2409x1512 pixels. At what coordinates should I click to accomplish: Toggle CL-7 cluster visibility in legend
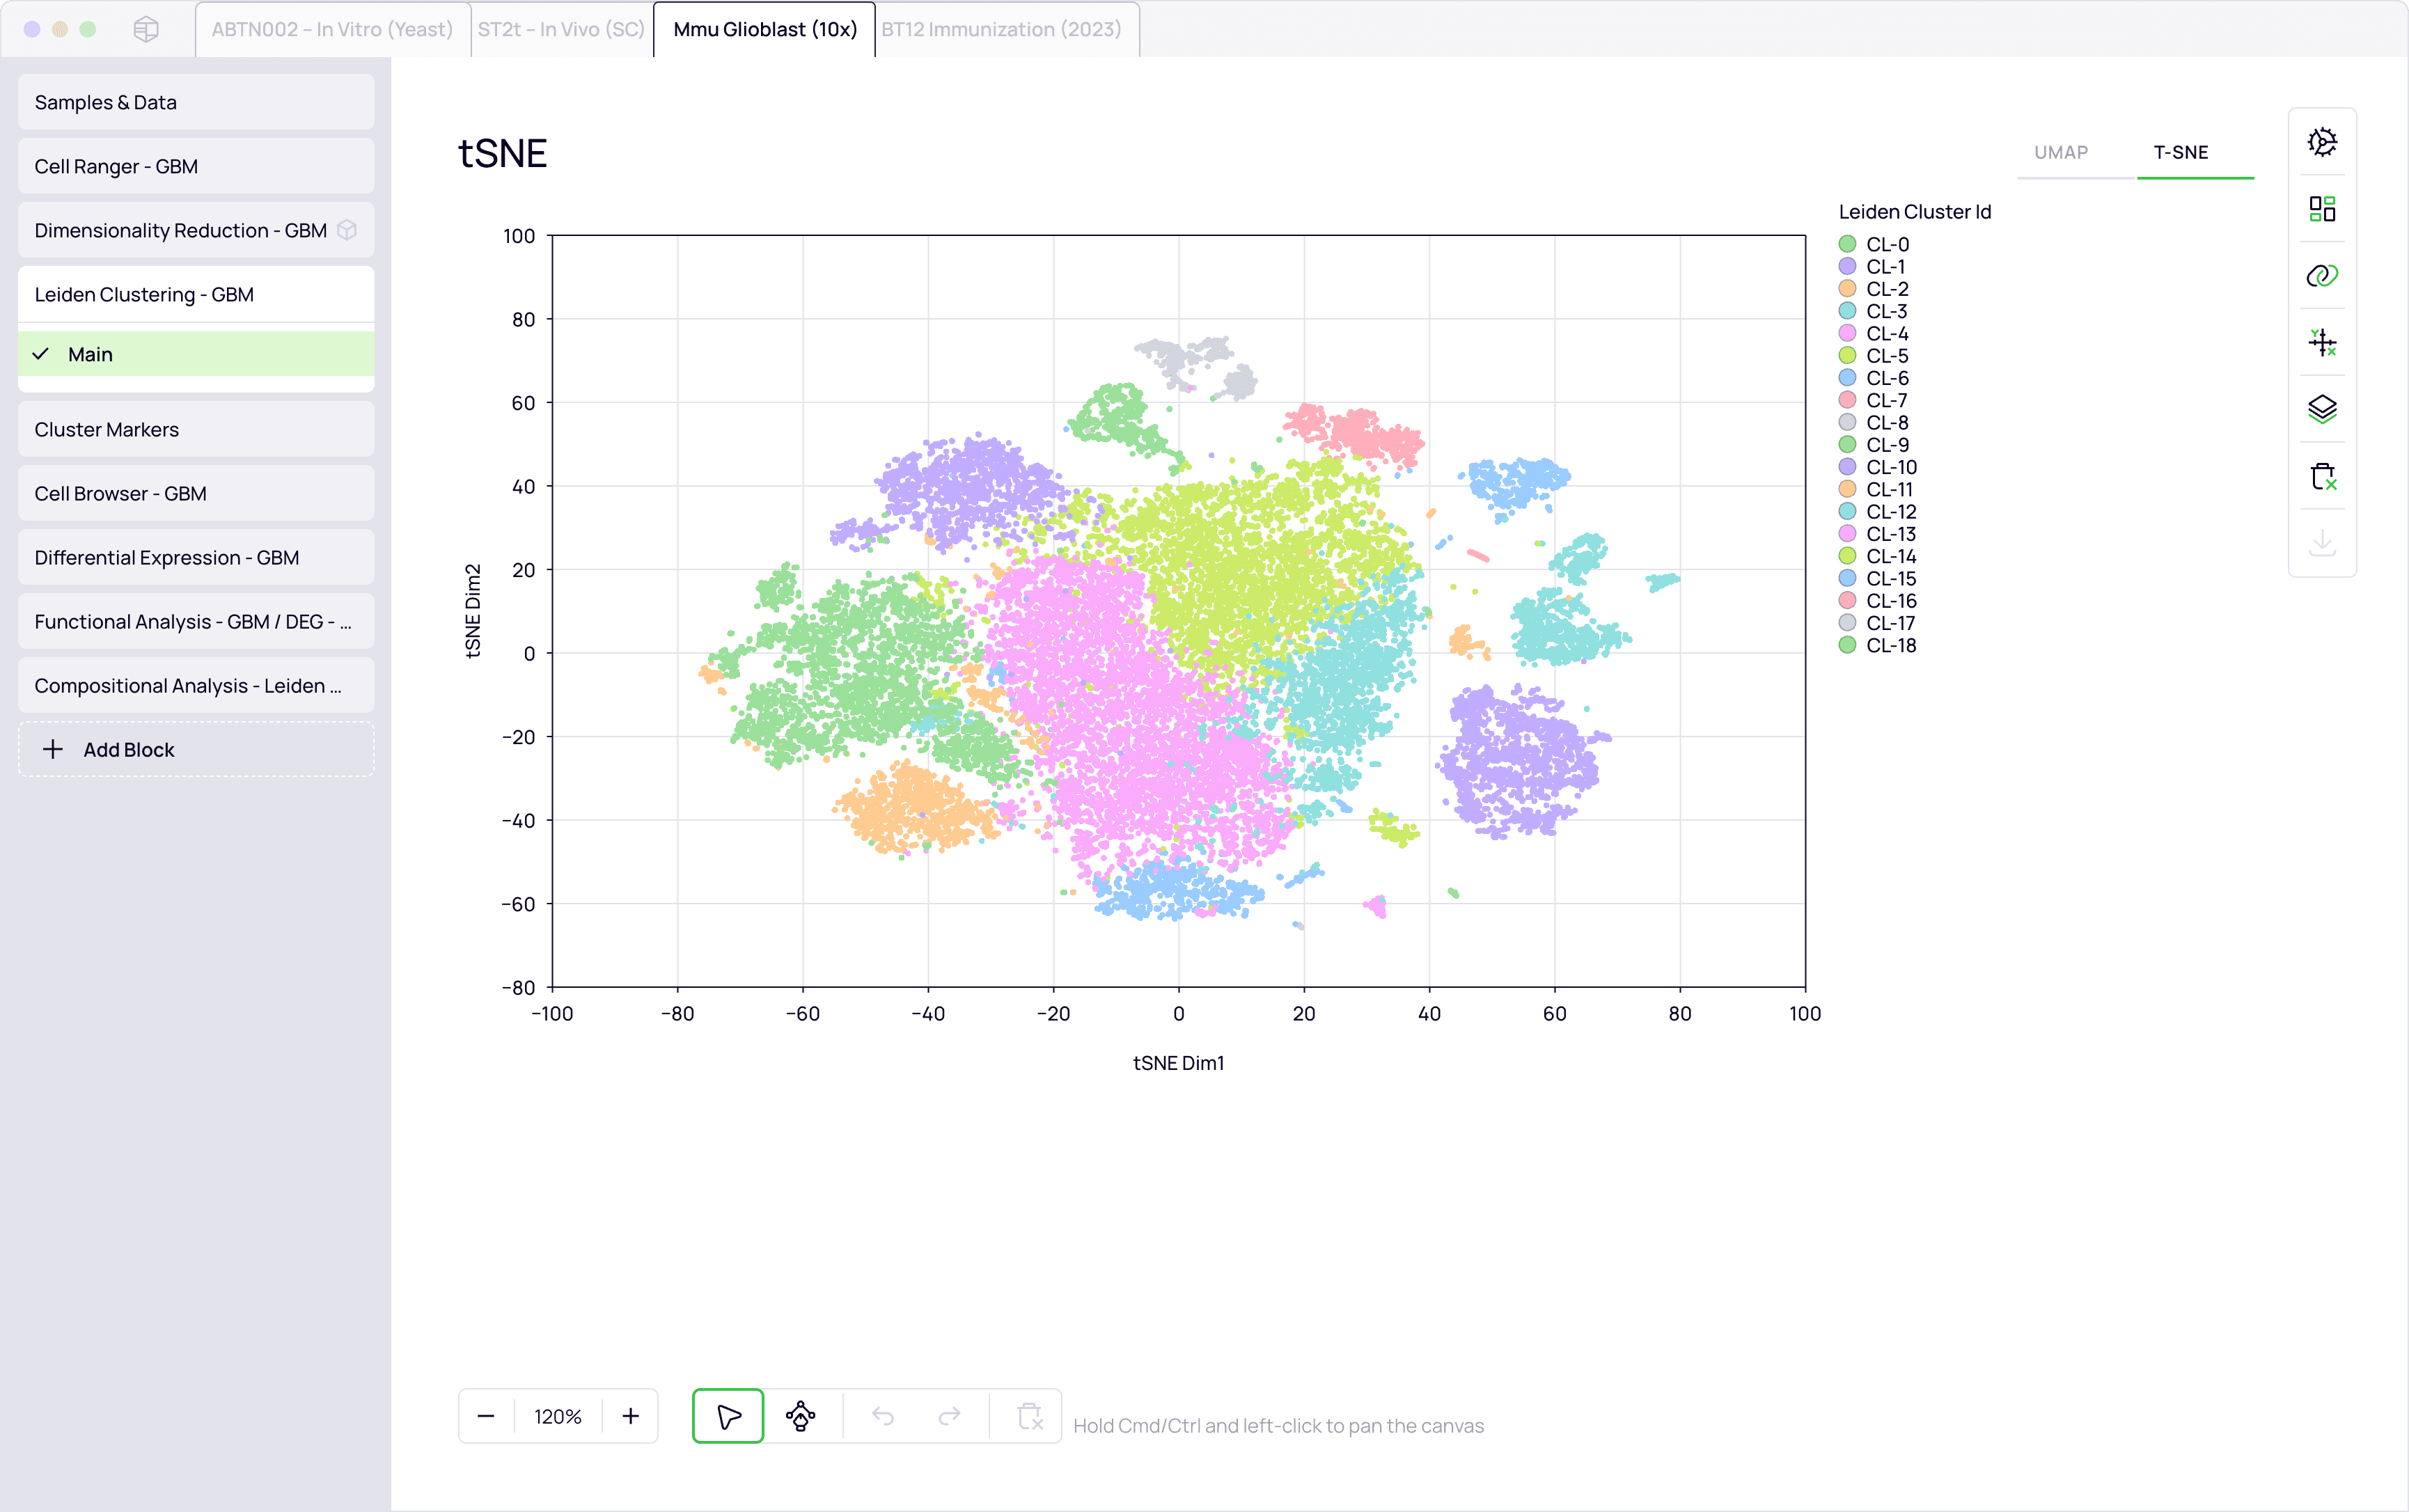click(x=1885, y=400)
